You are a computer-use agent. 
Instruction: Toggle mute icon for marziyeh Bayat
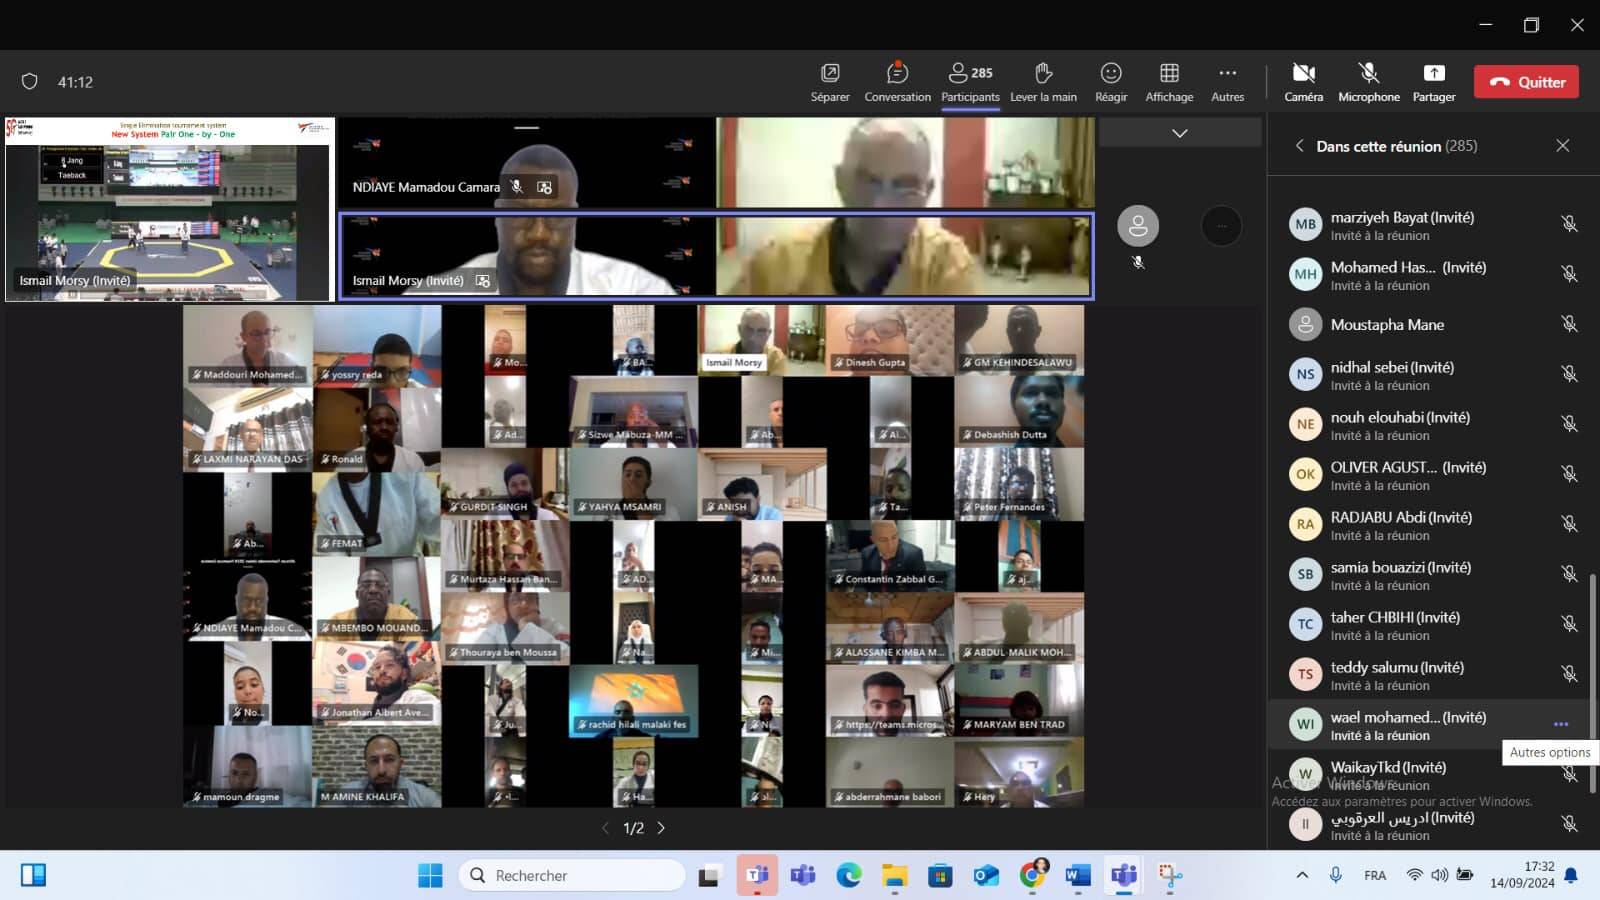tap(1569, 224)
